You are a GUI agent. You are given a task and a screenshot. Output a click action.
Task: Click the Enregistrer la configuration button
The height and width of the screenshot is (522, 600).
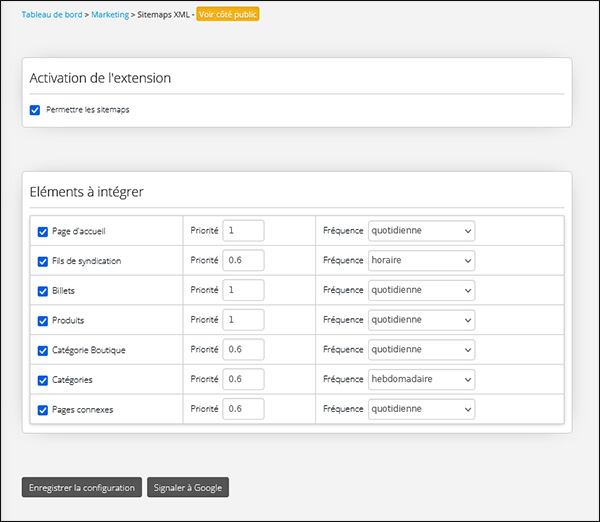[x=82, y=488]
